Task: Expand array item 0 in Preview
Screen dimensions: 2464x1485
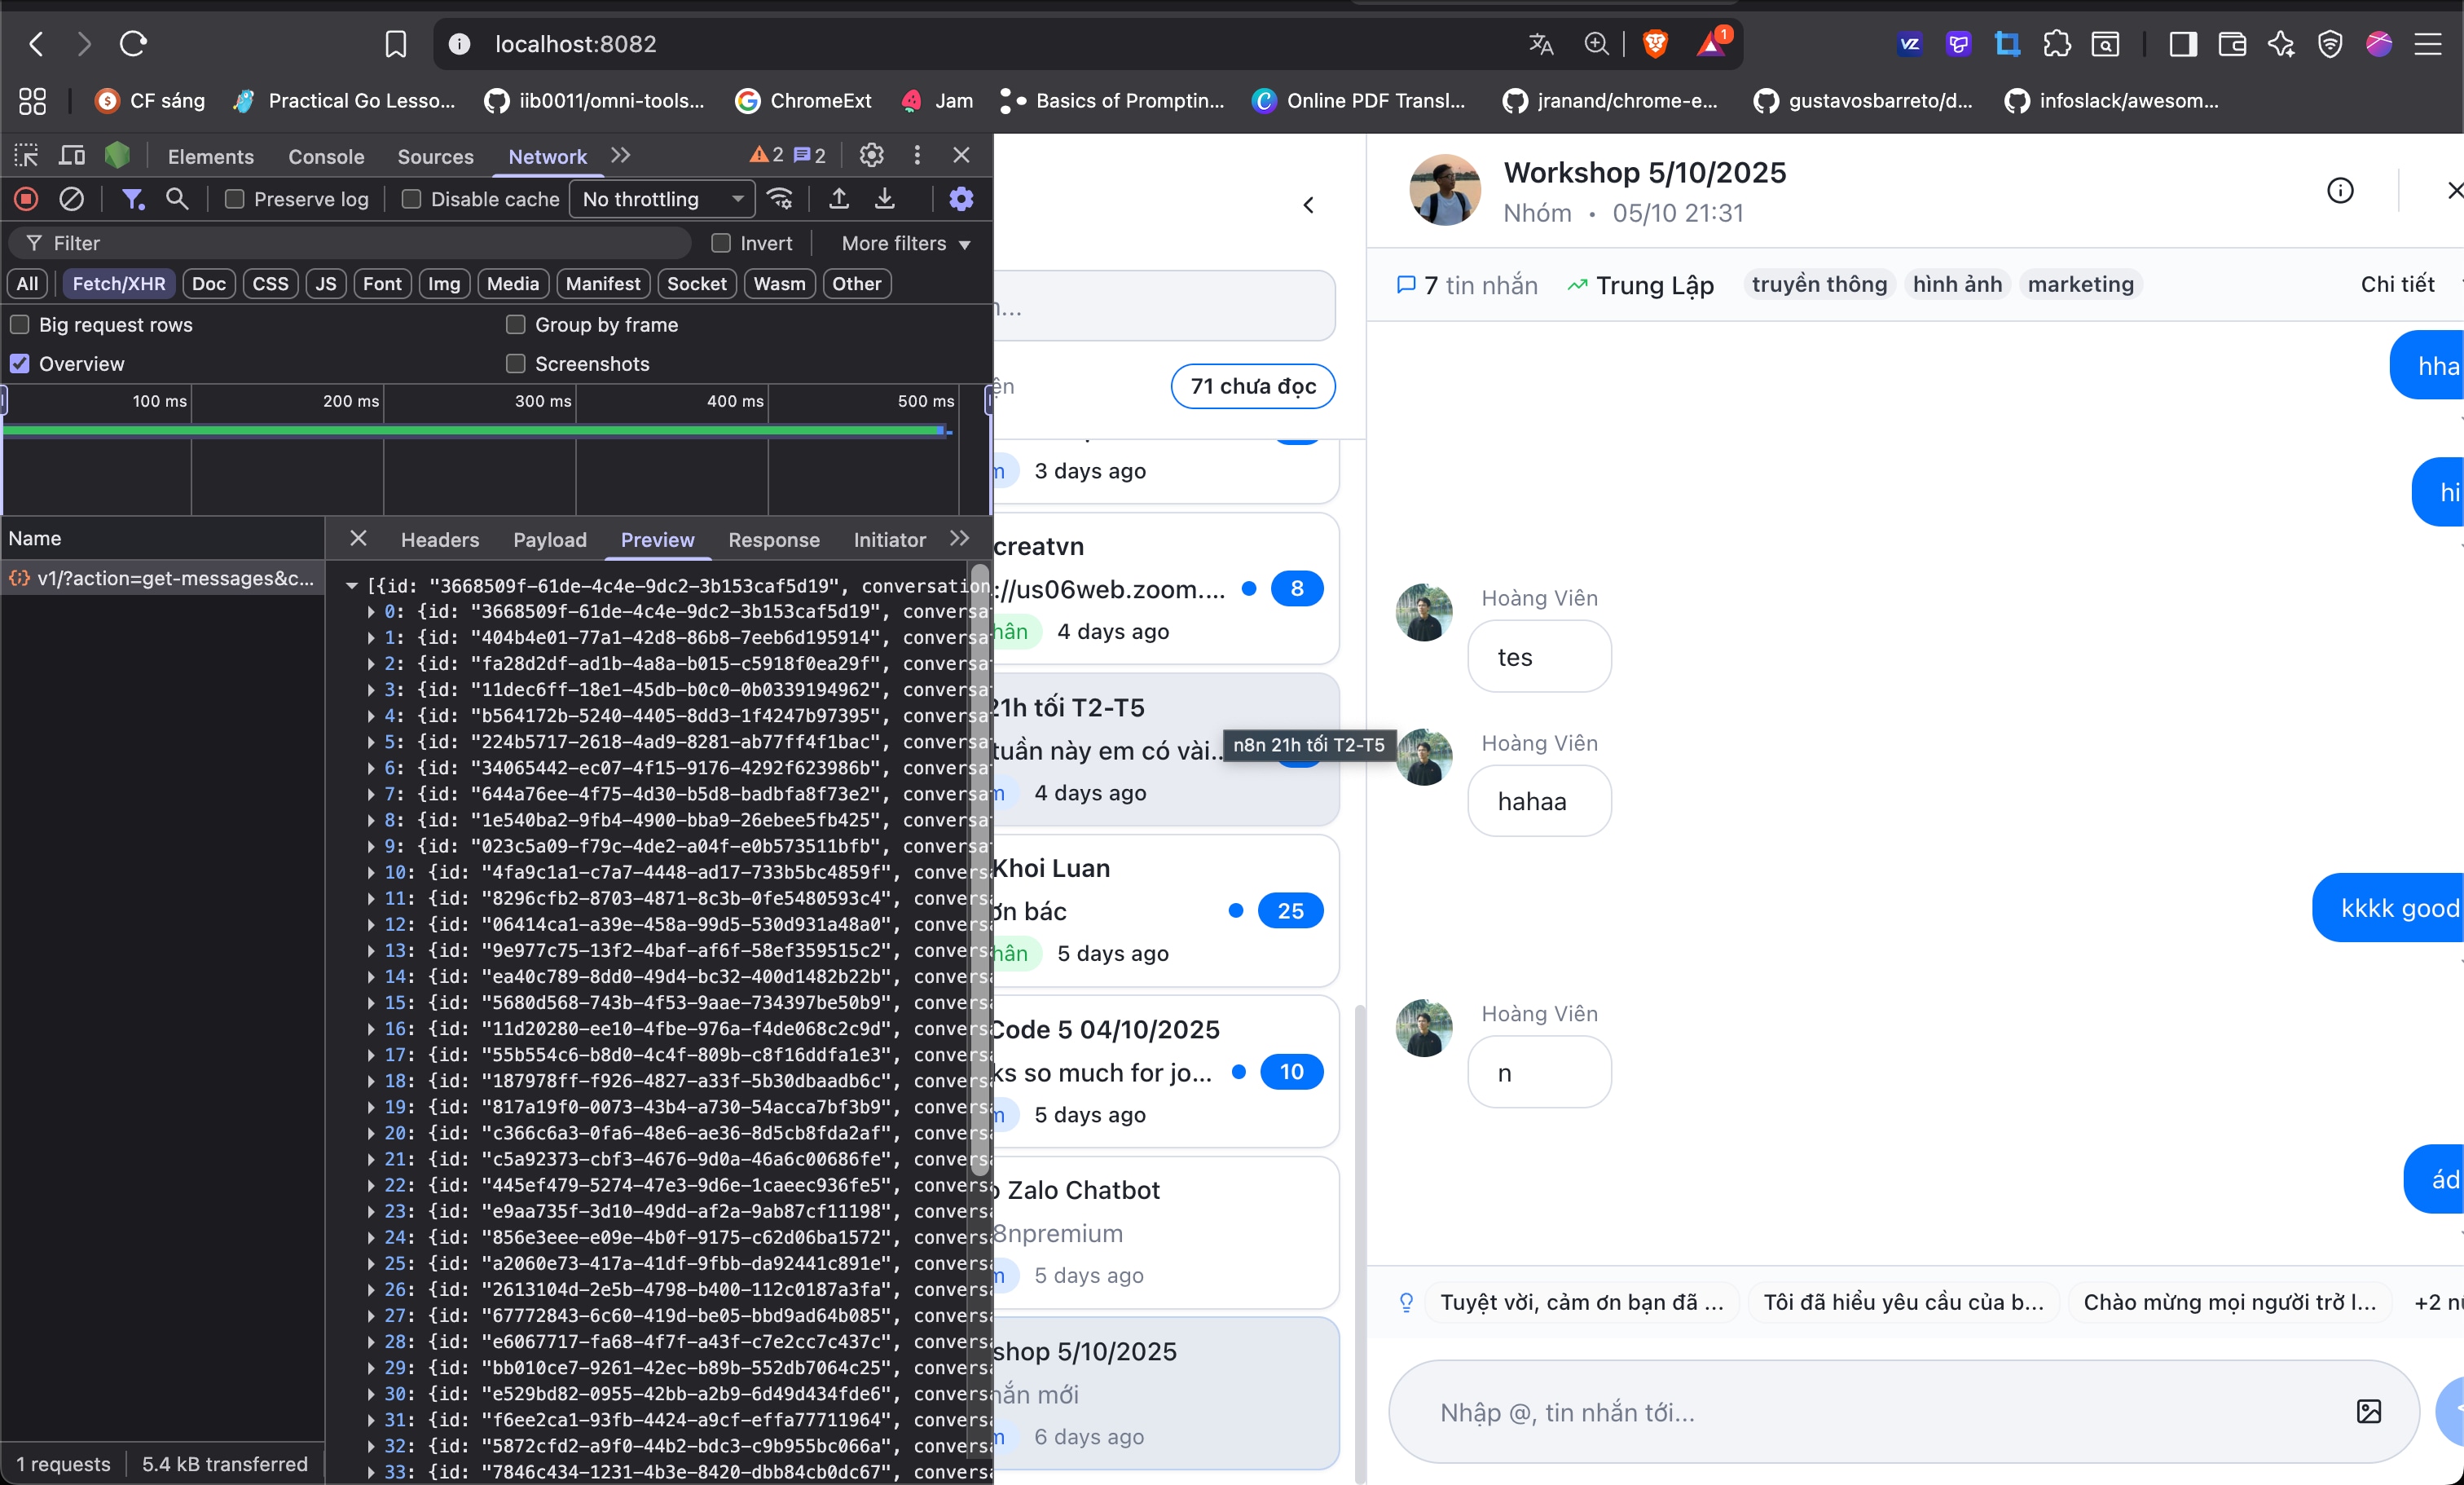Action: coord(371,611)
